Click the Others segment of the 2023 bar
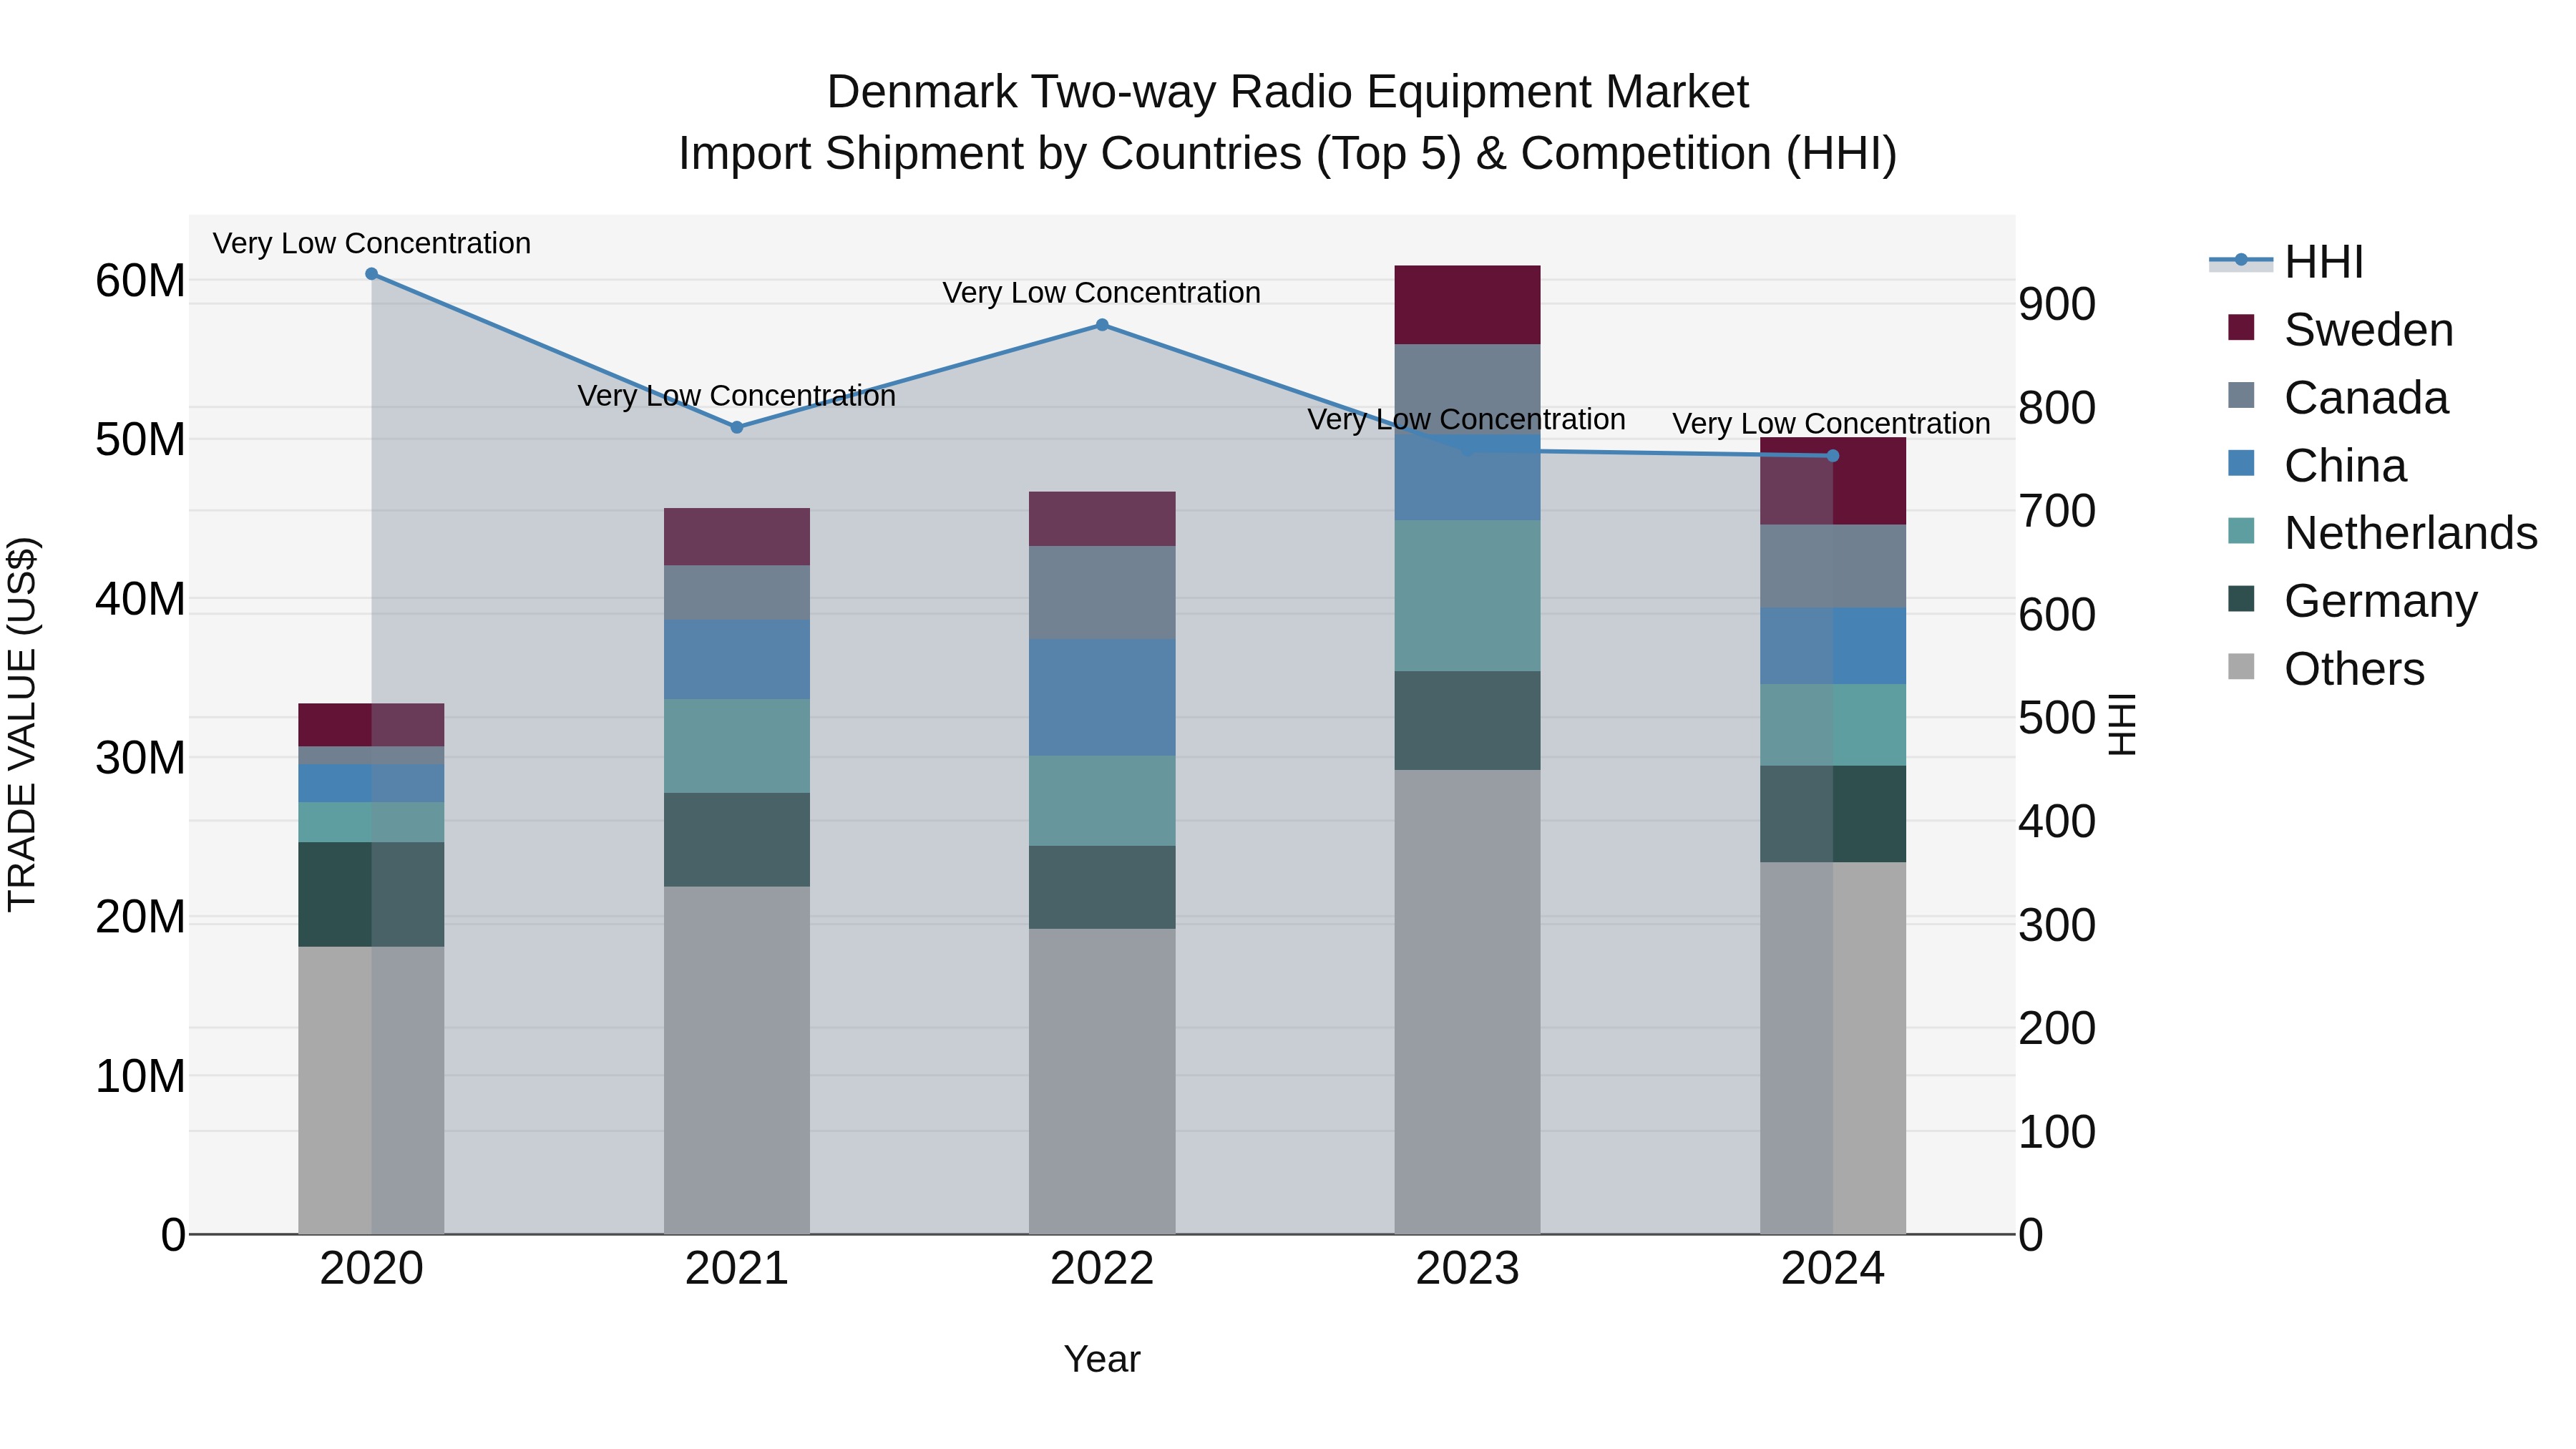The image size is (2576, 1449). pyautogui.click(x=1467, y=1002)
